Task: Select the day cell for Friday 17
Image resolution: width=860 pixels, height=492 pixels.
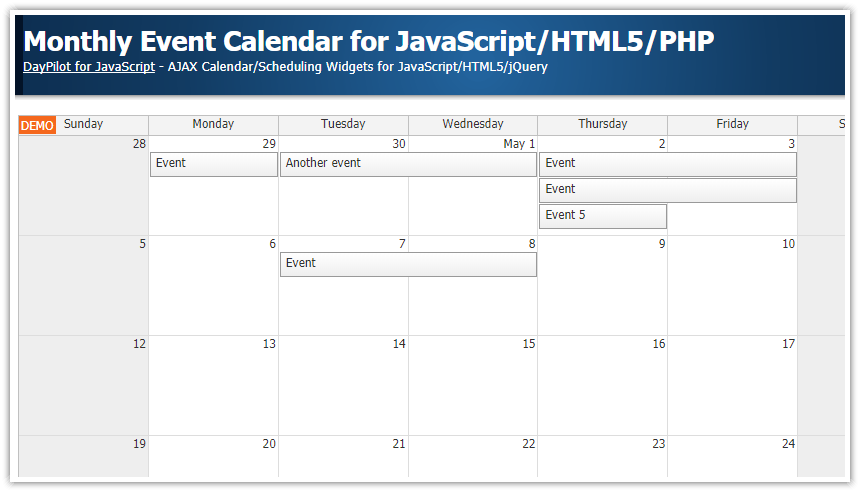Action: (x=733, y=390)
